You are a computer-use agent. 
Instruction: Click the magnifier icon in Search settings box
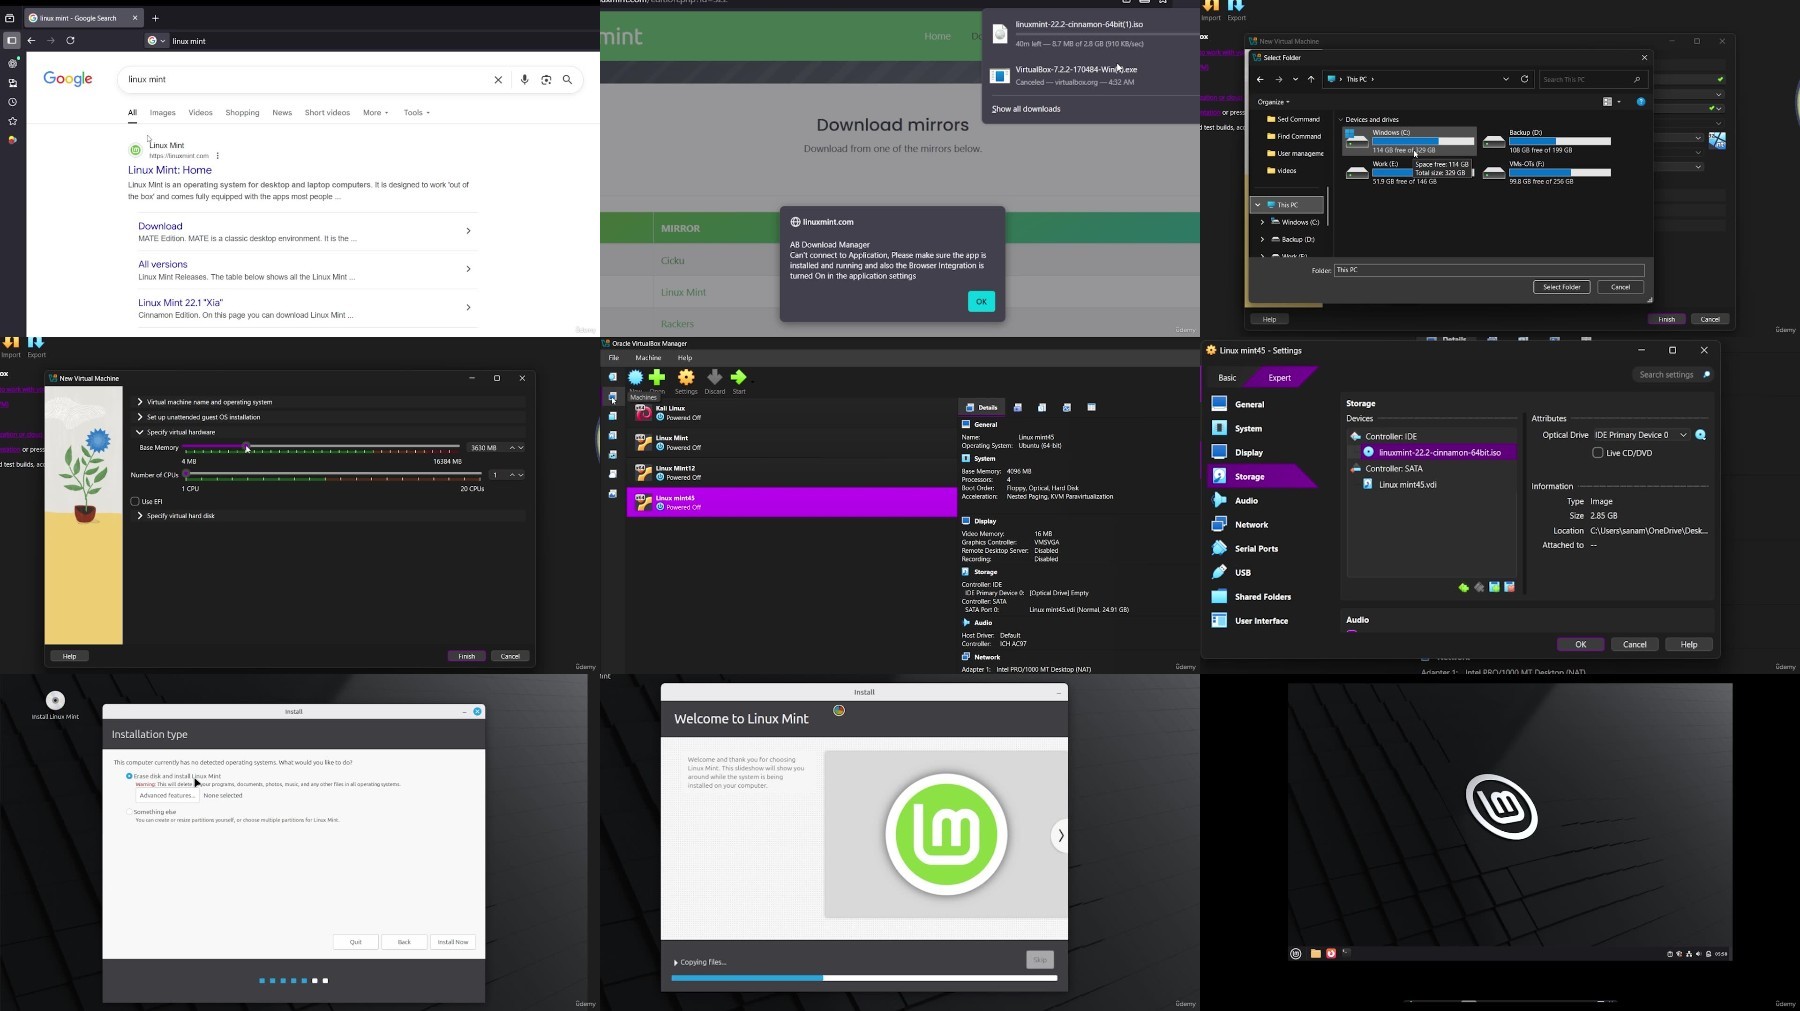1706,375
